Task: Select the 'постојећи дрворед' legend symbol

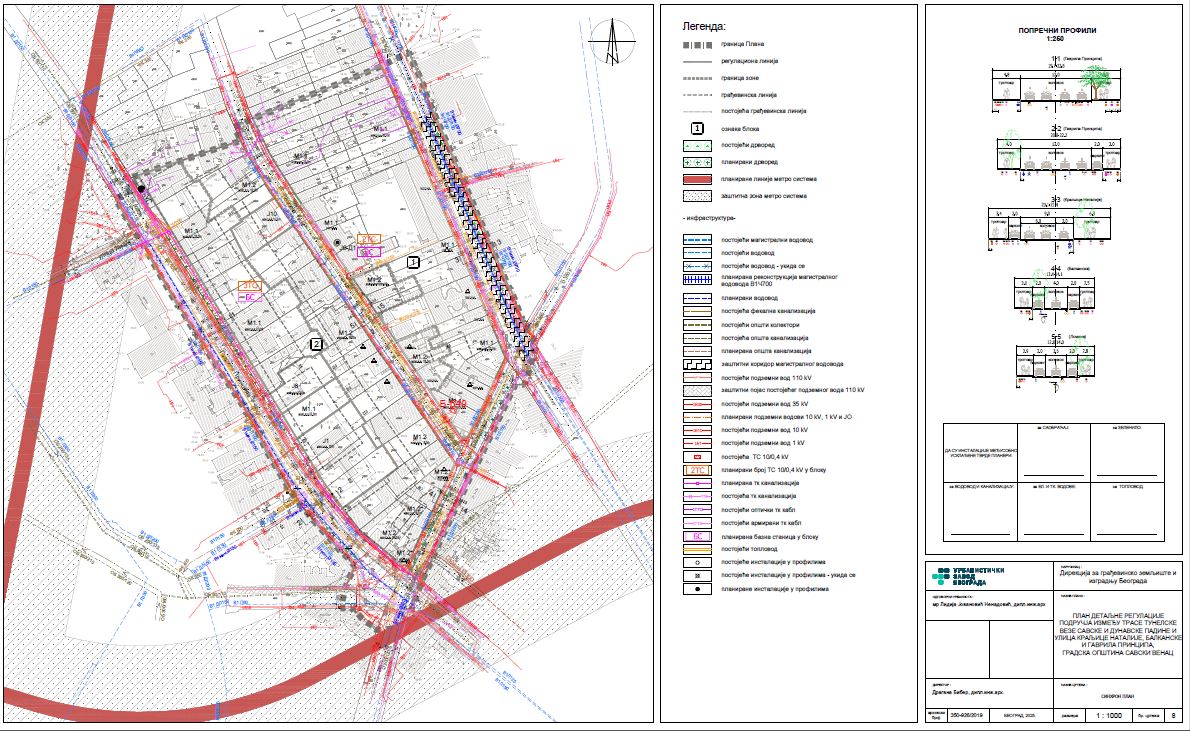Action: pos(698,145)
